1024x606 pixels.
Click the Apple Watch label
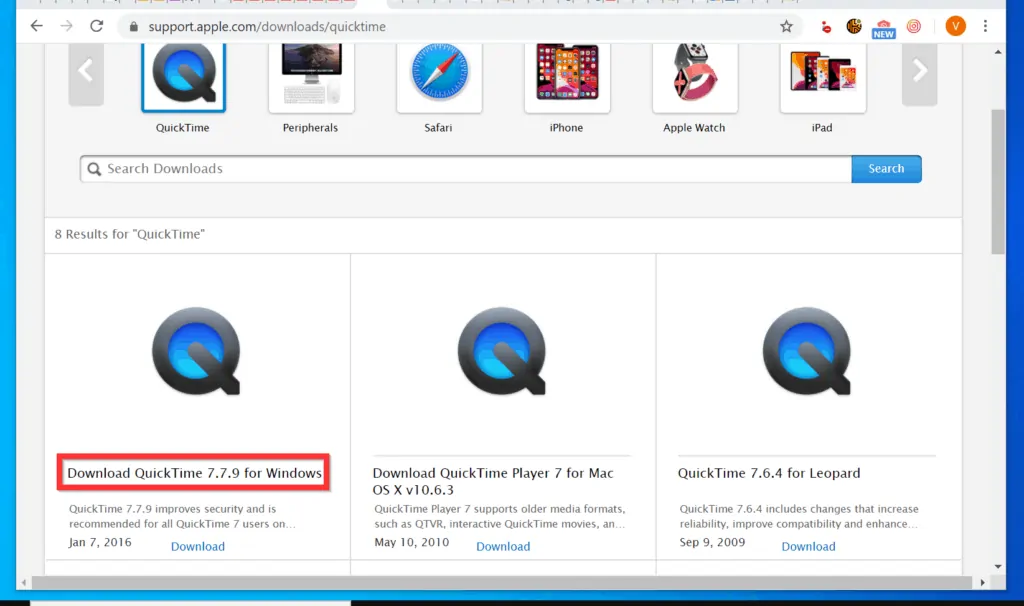pos(694,128)
